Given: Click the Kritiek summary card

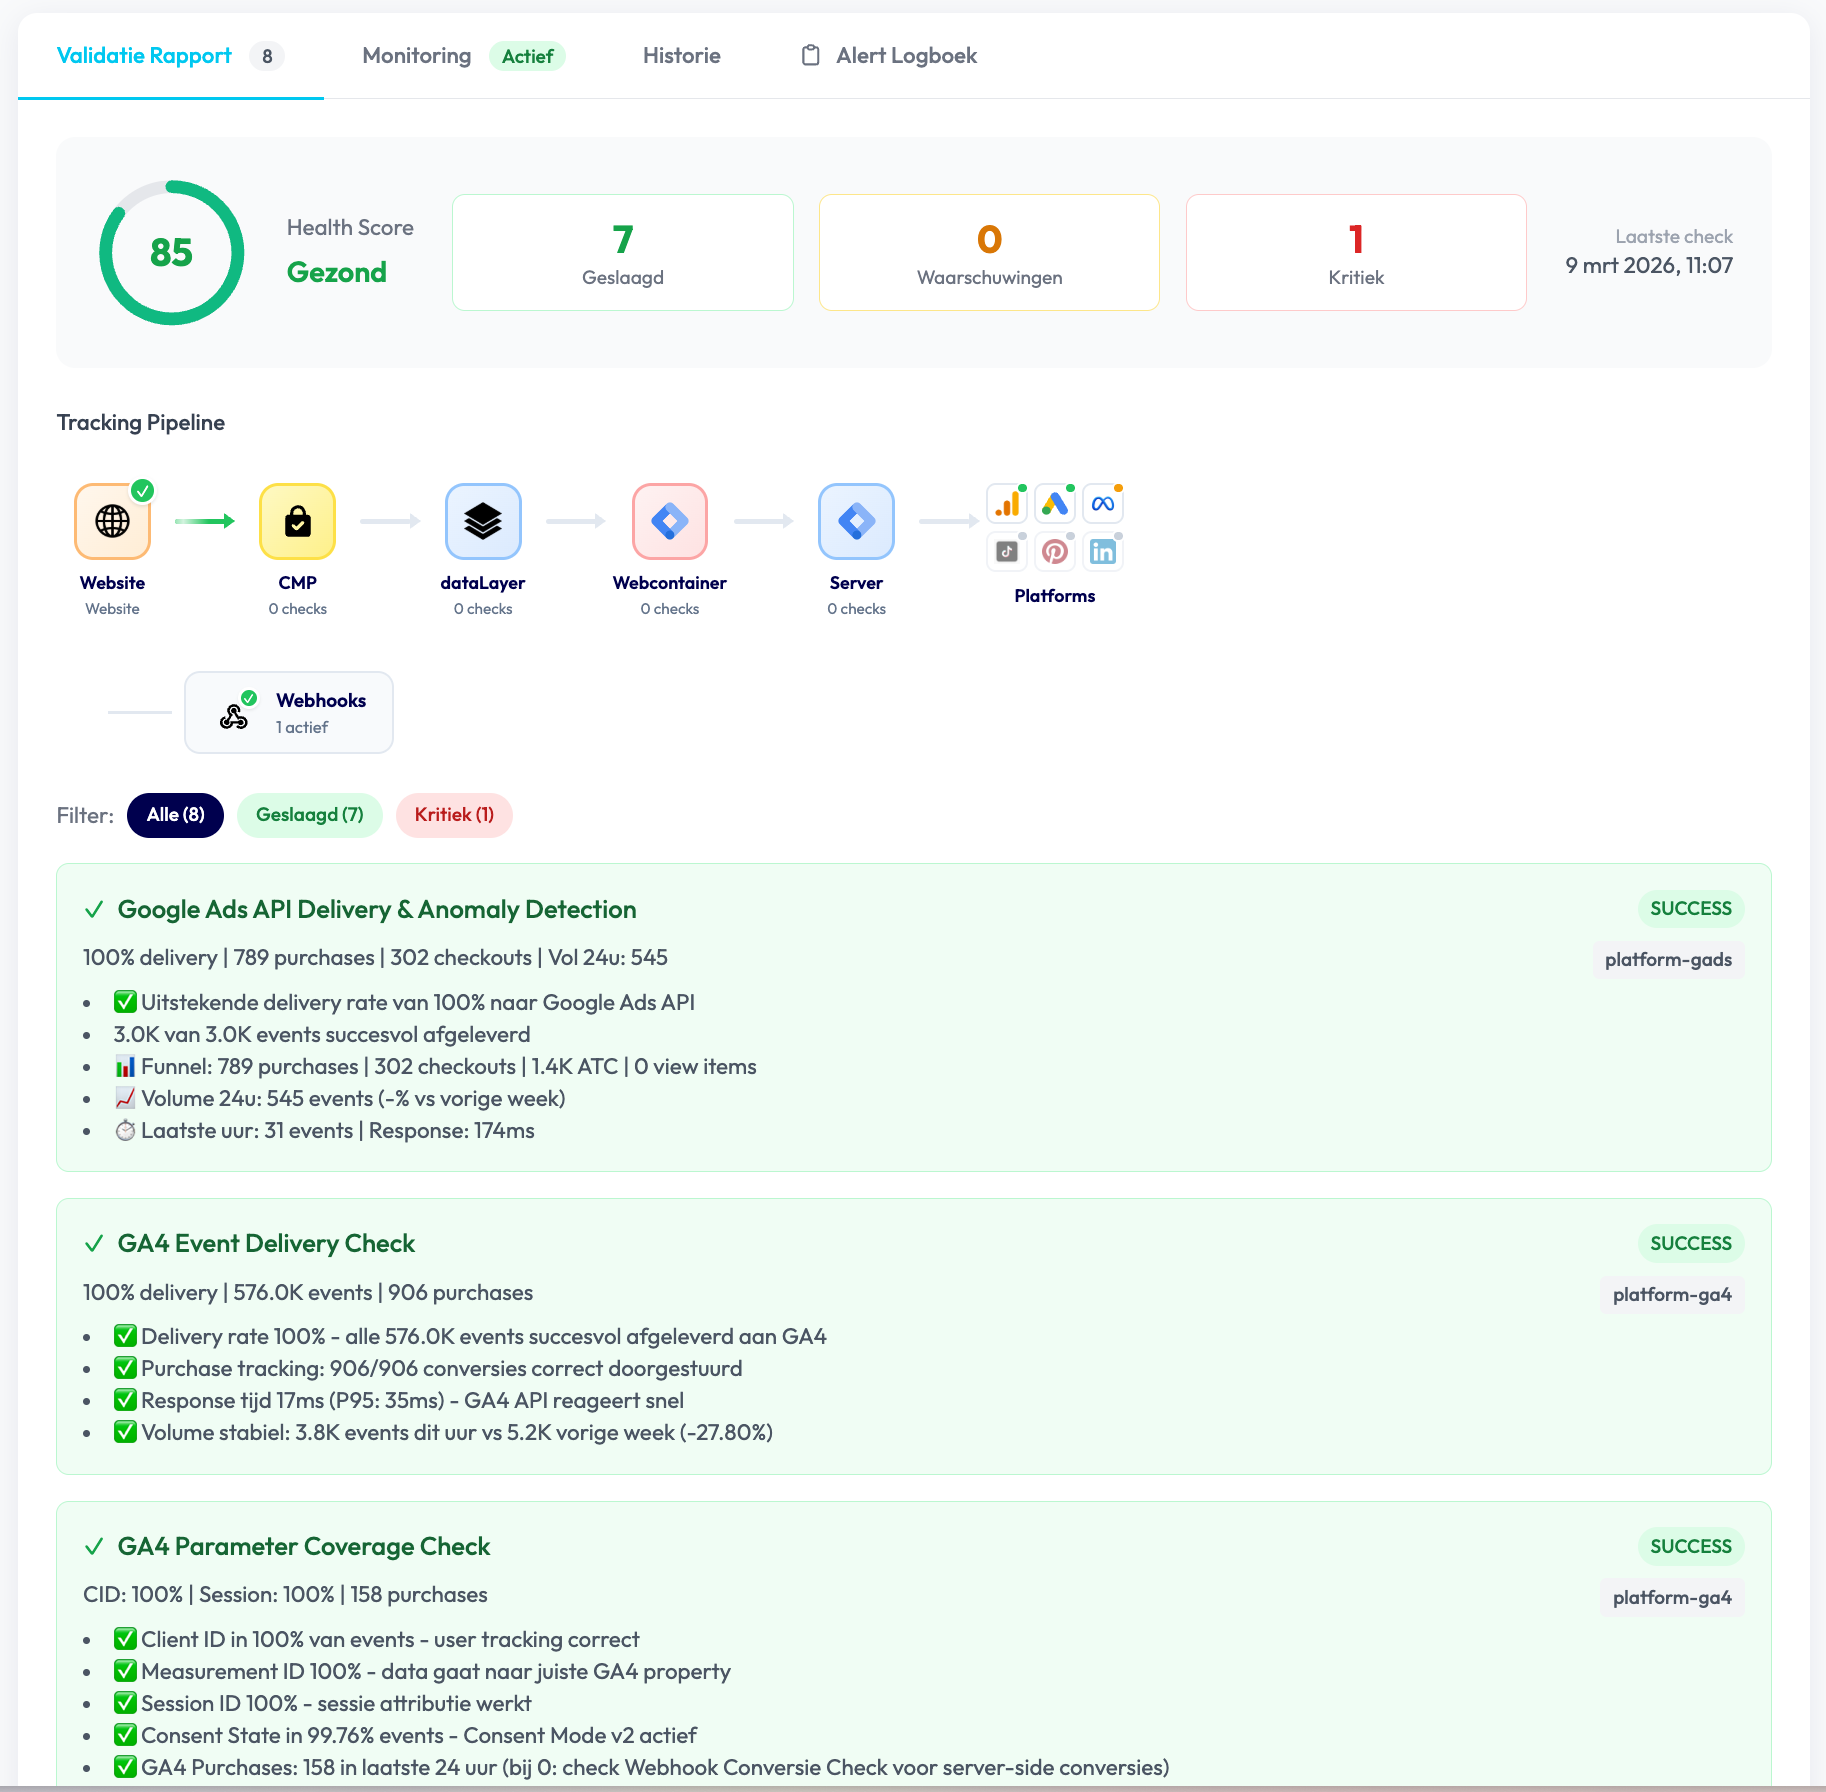Looking at the screenshot, I should 1355,253.
